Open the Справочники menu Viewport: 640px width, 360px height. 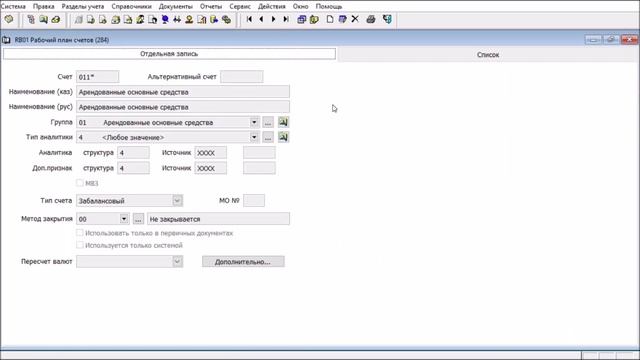click(131, 6)
